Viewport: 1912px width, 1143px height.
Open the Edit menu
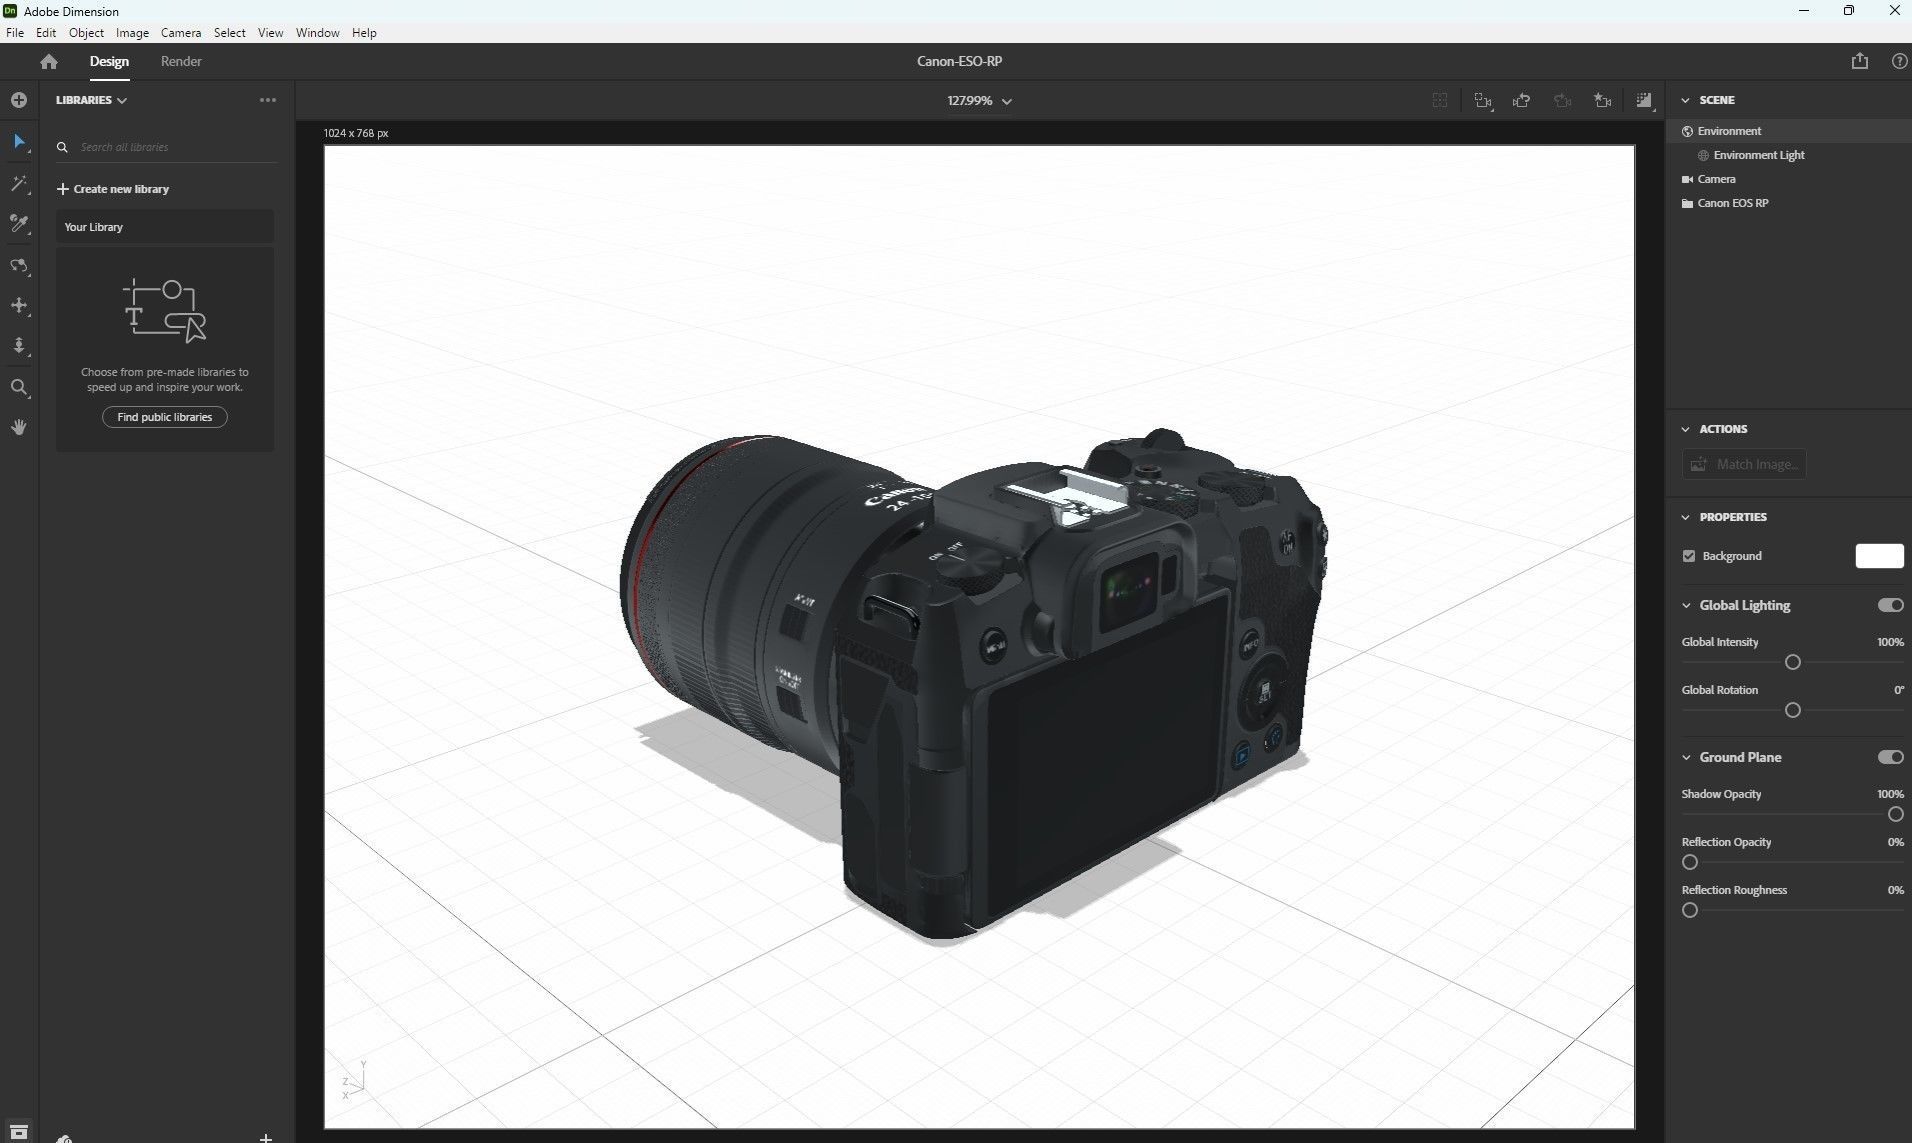[46, 33]
